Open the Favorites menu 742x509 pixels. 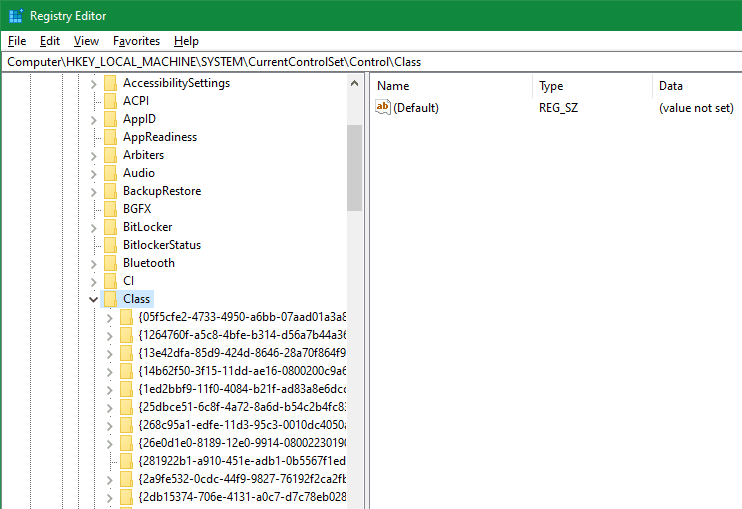[x=136, y=41]
